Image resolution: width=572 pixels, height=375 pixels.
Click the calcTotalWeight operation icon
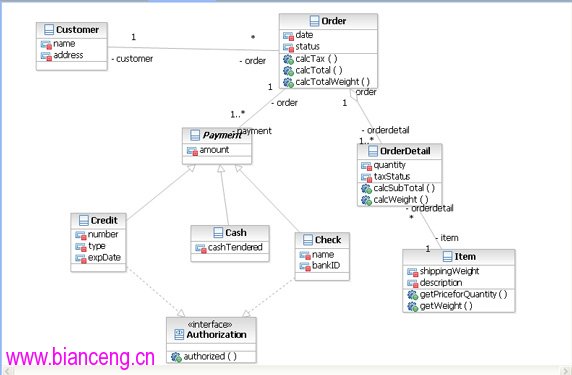(x=288, y=82)
